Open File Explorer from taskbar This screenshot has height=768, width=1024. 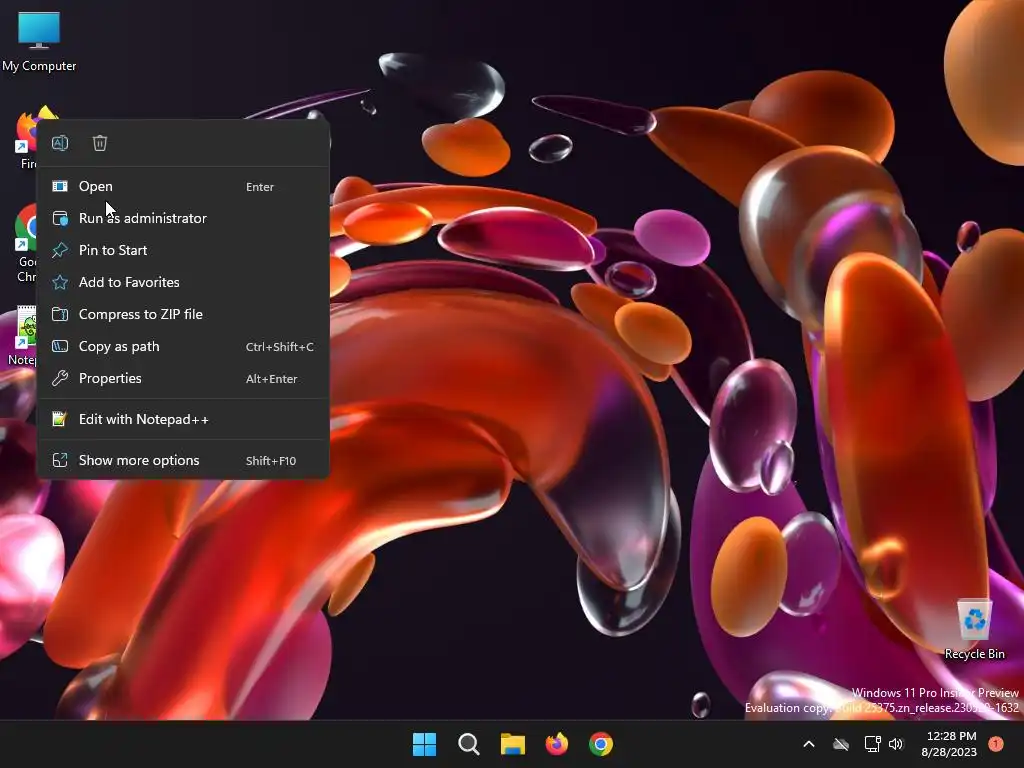point(513,744)
